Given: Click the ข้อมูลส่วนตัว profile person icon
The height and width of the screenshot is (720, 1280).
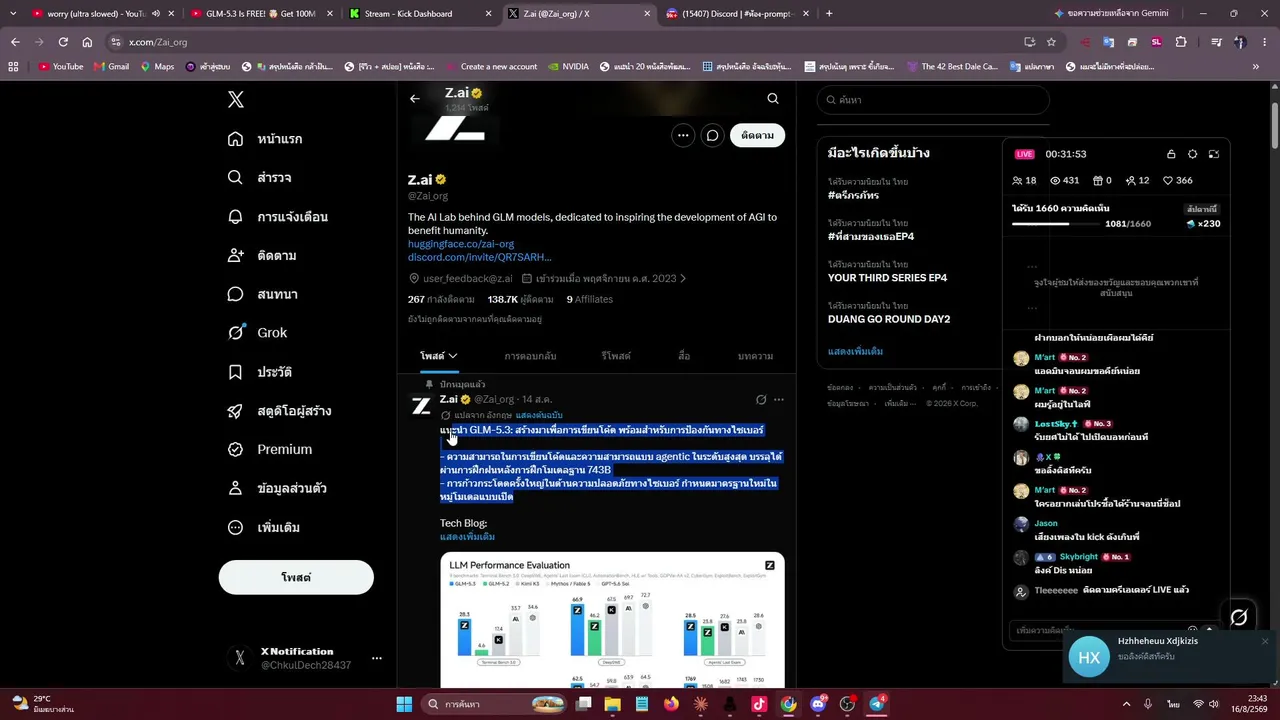Looking at the screenshot, I should click(235, 488).
